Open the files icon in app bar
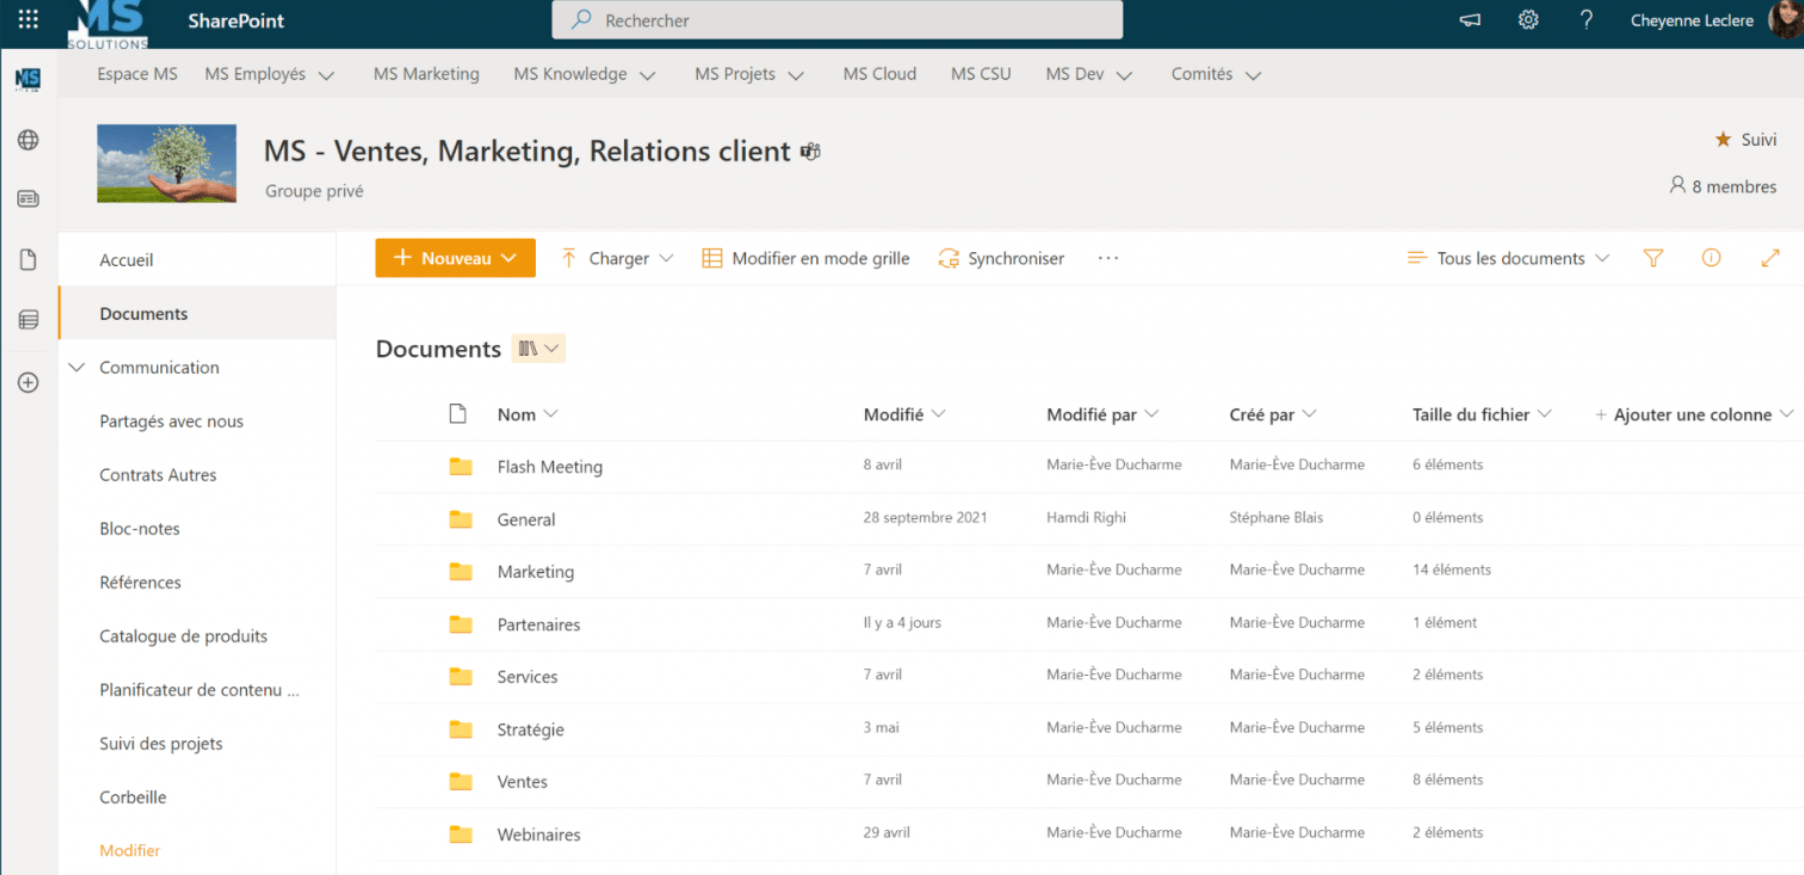 (x=28, y=260)
